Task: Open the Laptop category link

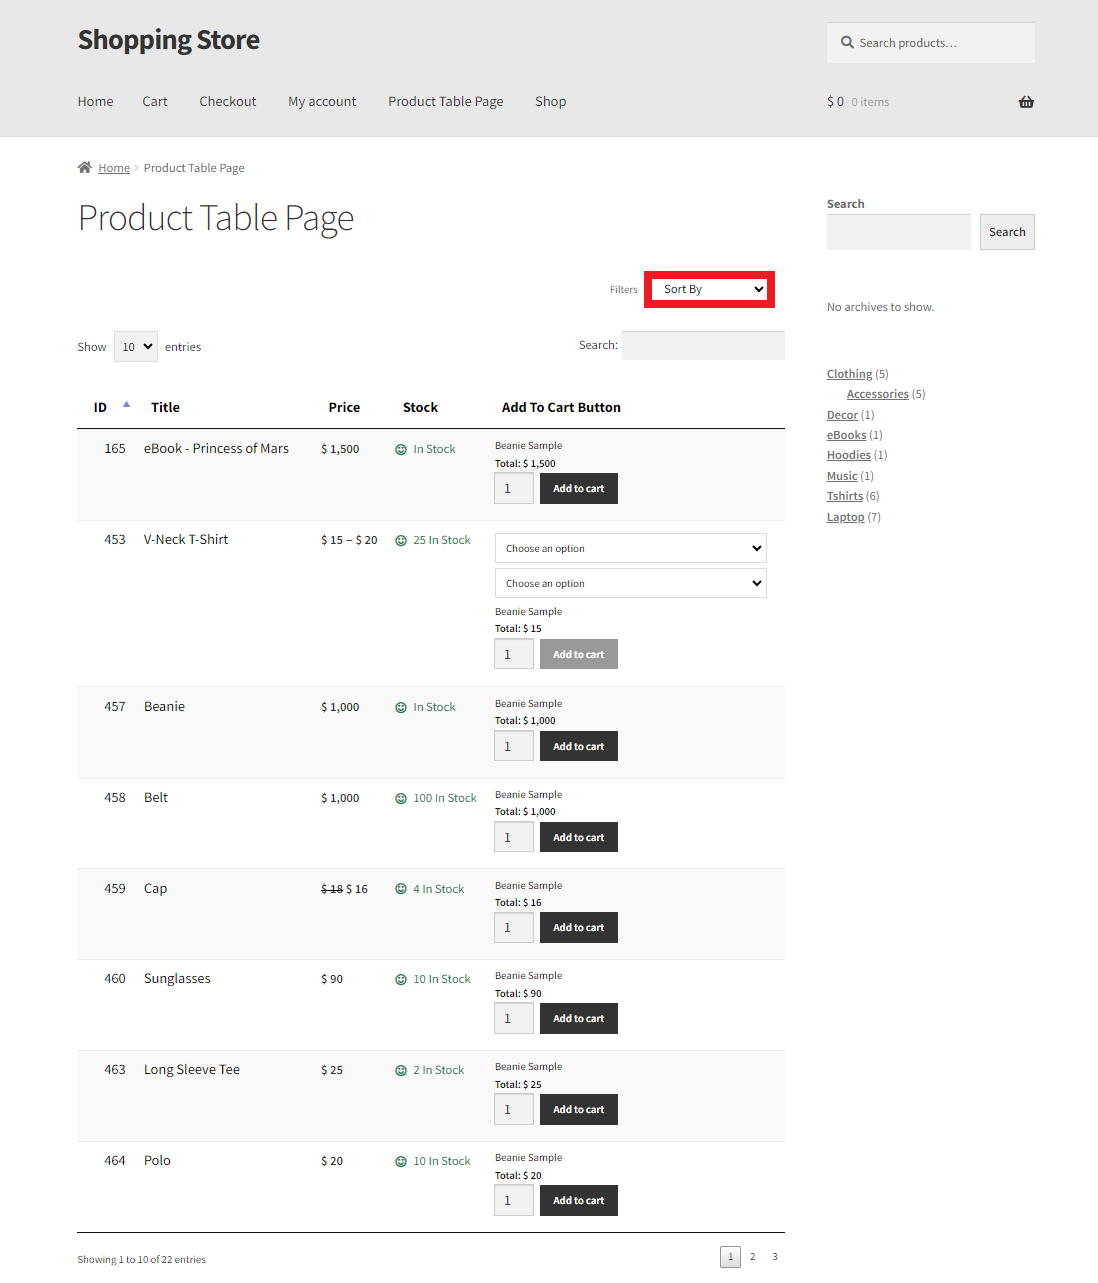Action: click(845, 517)
